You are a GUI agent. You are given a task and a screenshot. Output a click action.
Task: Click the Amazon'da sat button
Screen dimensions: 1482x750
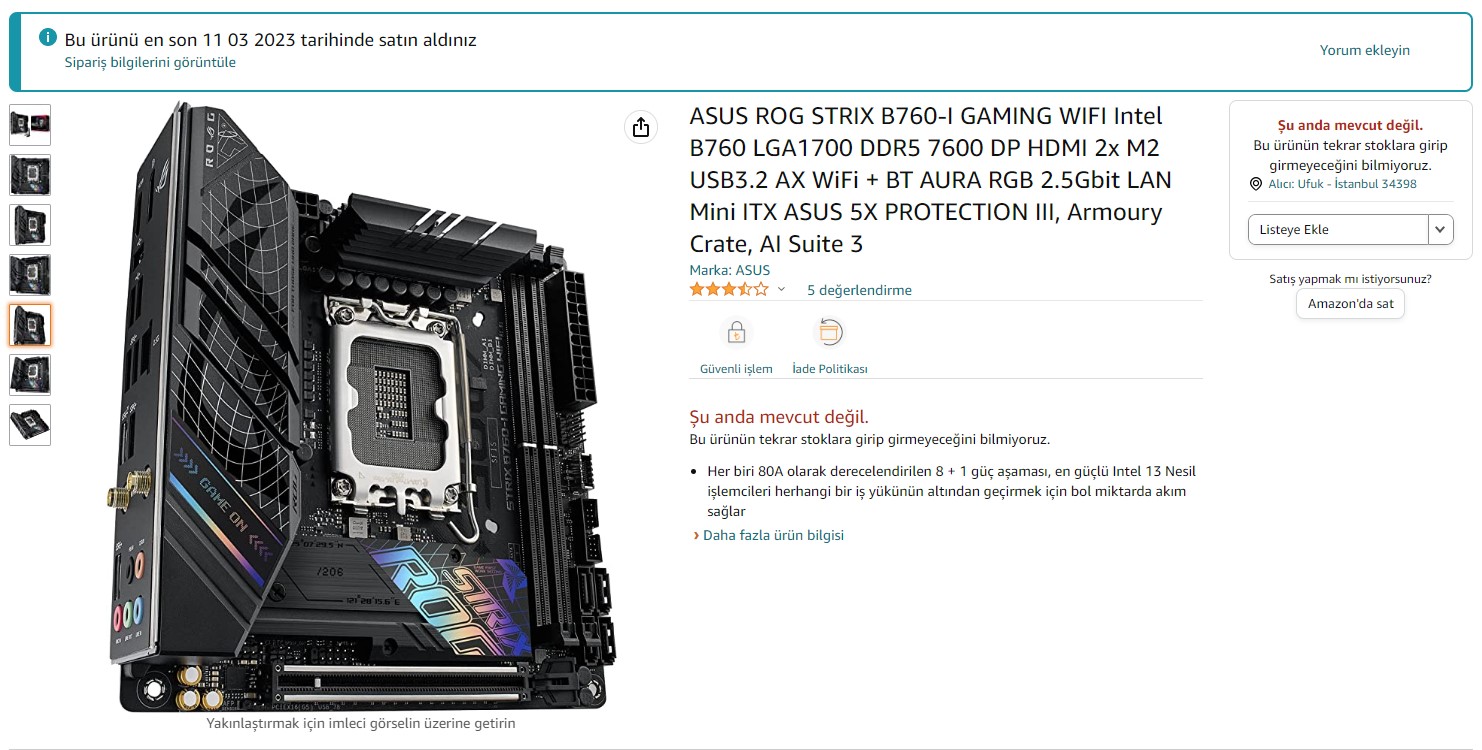click(x=1350, y=304)
